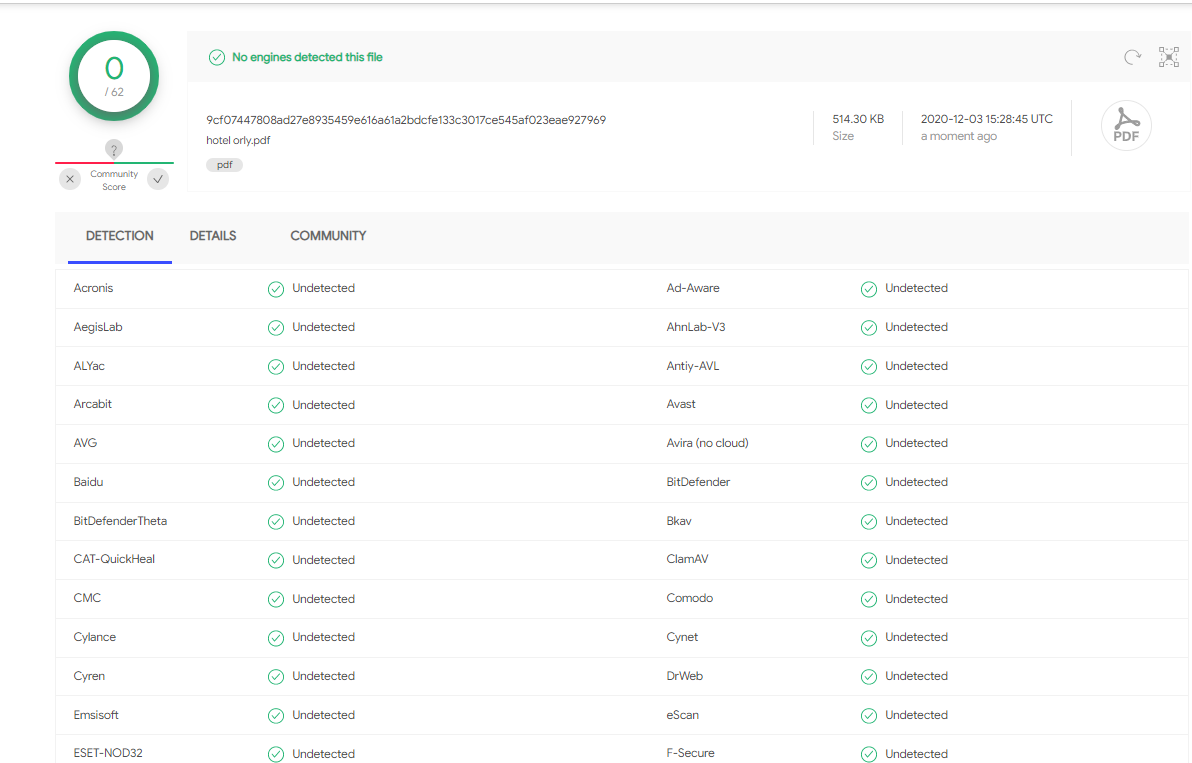Click the PDF file type icon
This screenshot has width=1192, height=763.
click(1126, 127)
